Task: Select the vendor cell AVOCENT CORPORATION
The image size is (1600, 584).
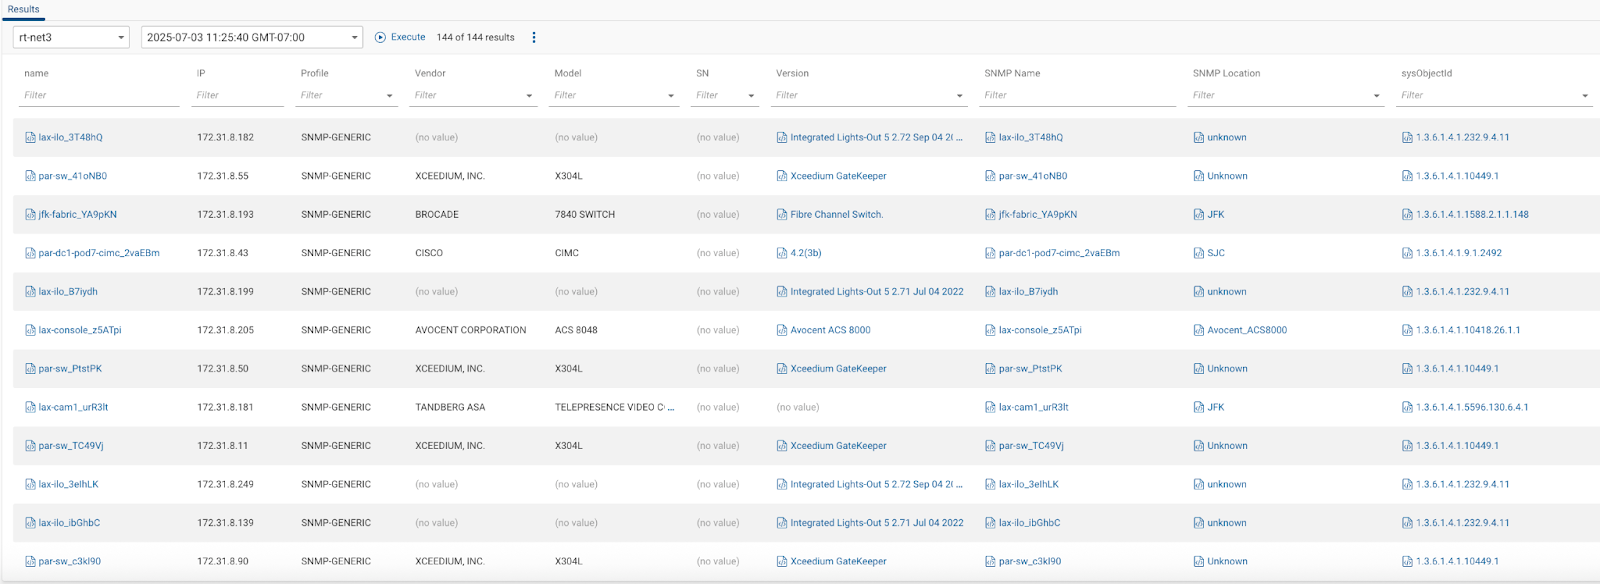Action: click(x=471, y=330)
